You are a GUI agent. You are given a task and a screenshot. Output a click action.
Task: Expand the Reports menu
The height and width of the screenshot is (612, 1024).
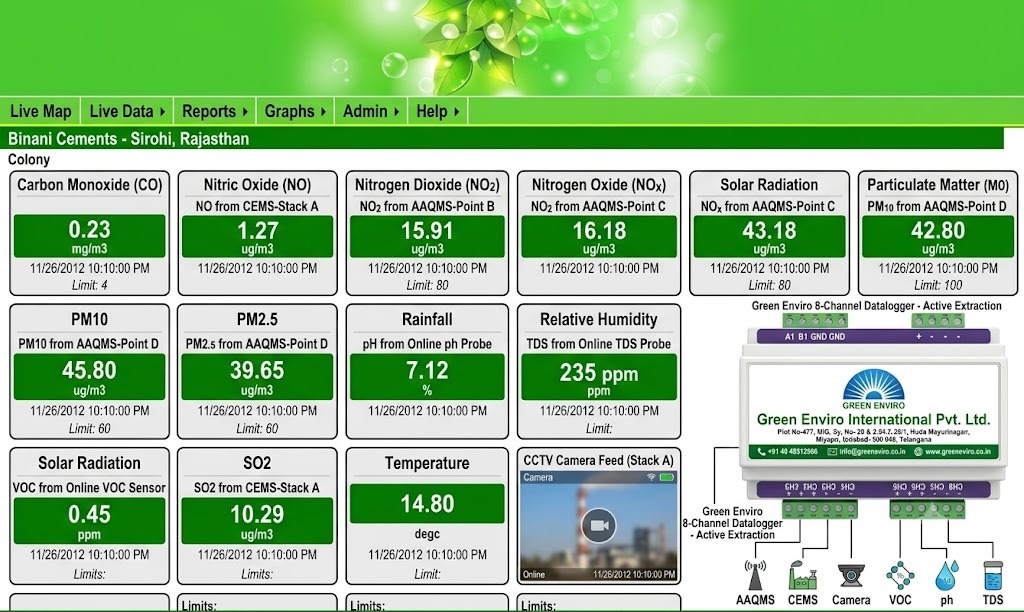click(x=214, y=111)
